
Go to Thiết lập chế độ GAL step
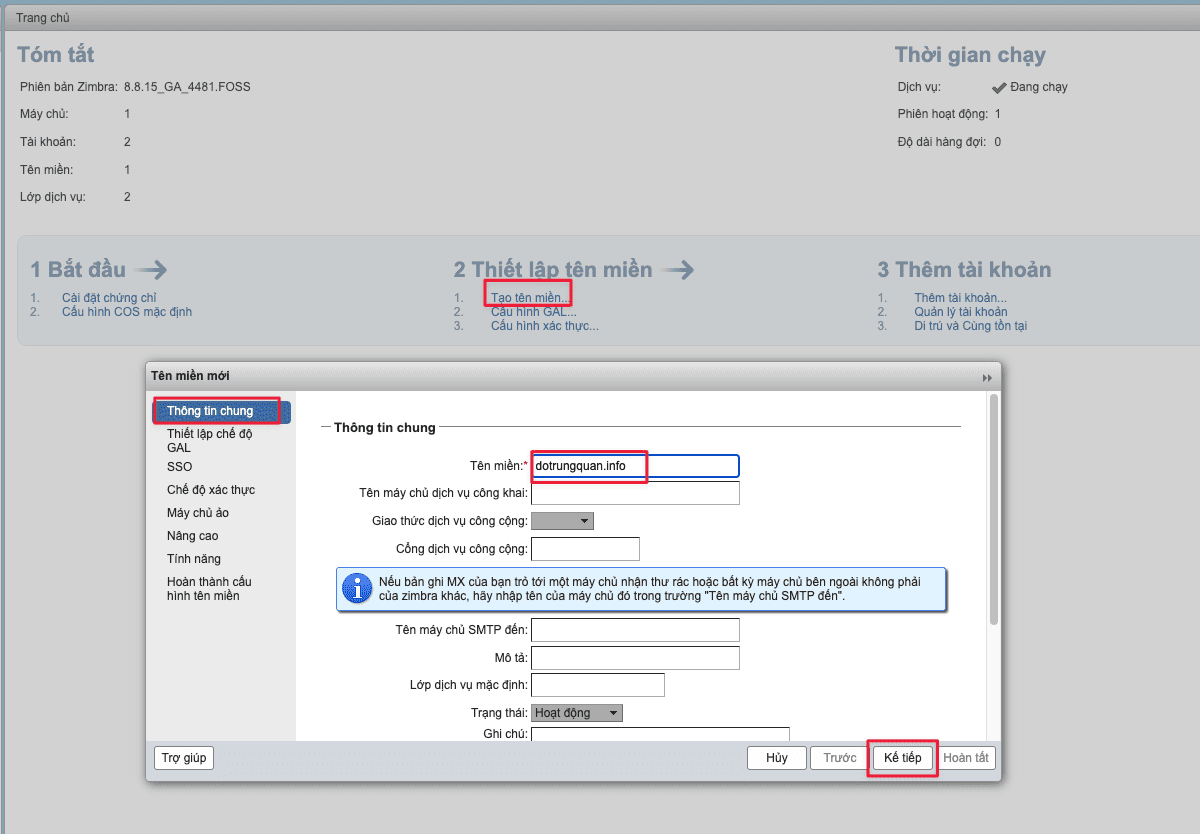209,441
